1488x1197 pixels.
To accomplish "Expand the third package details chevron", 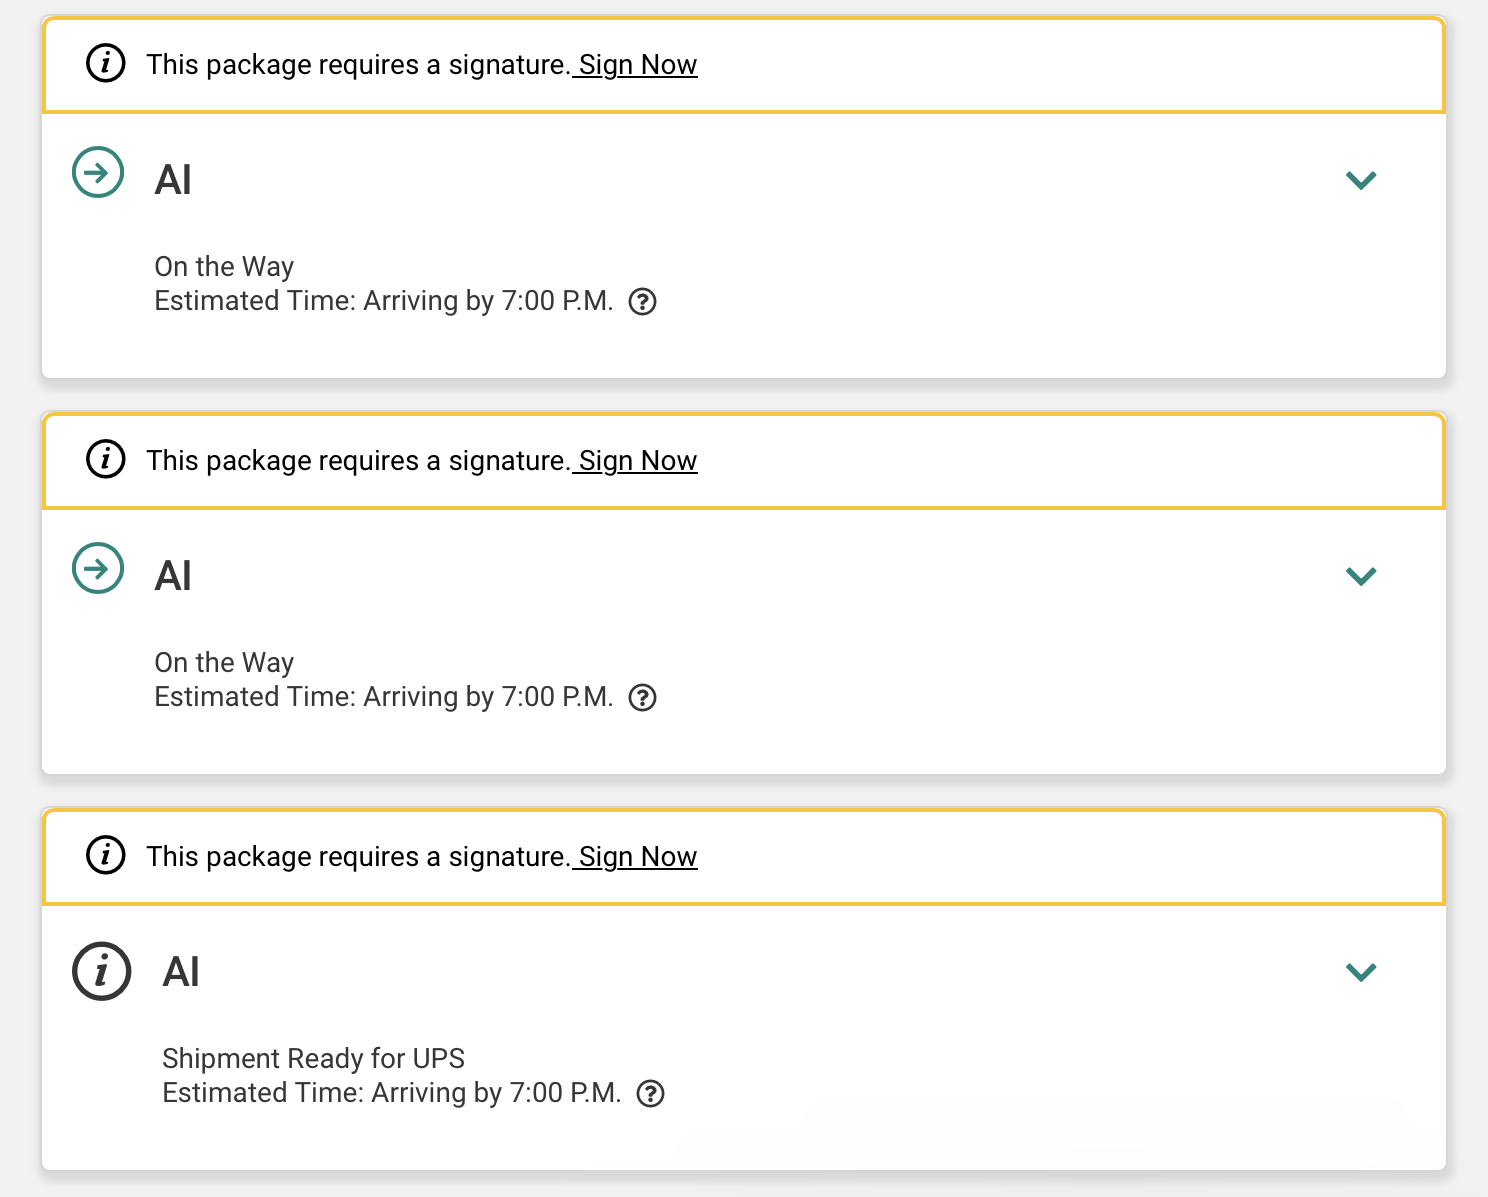I will click(1361, 972).
